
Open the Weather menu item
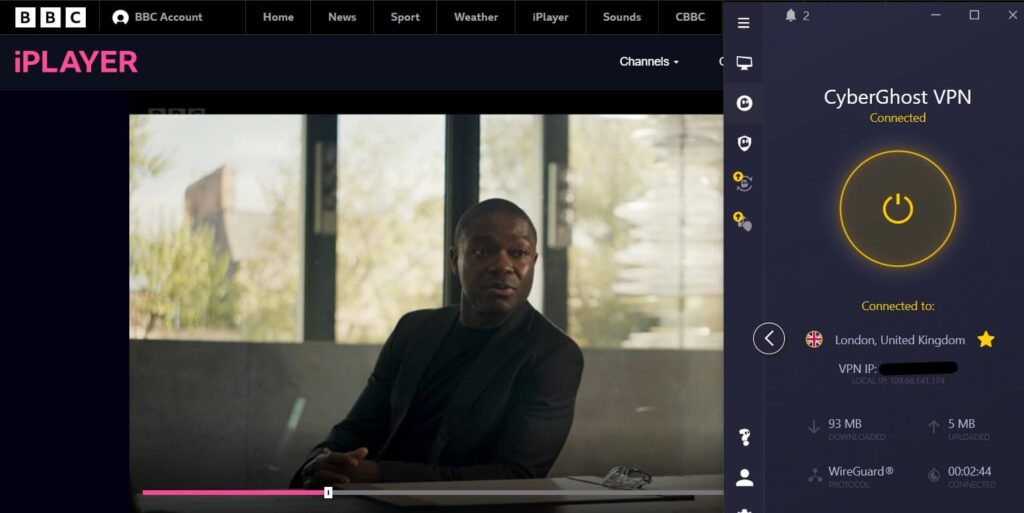pos(476,17)
